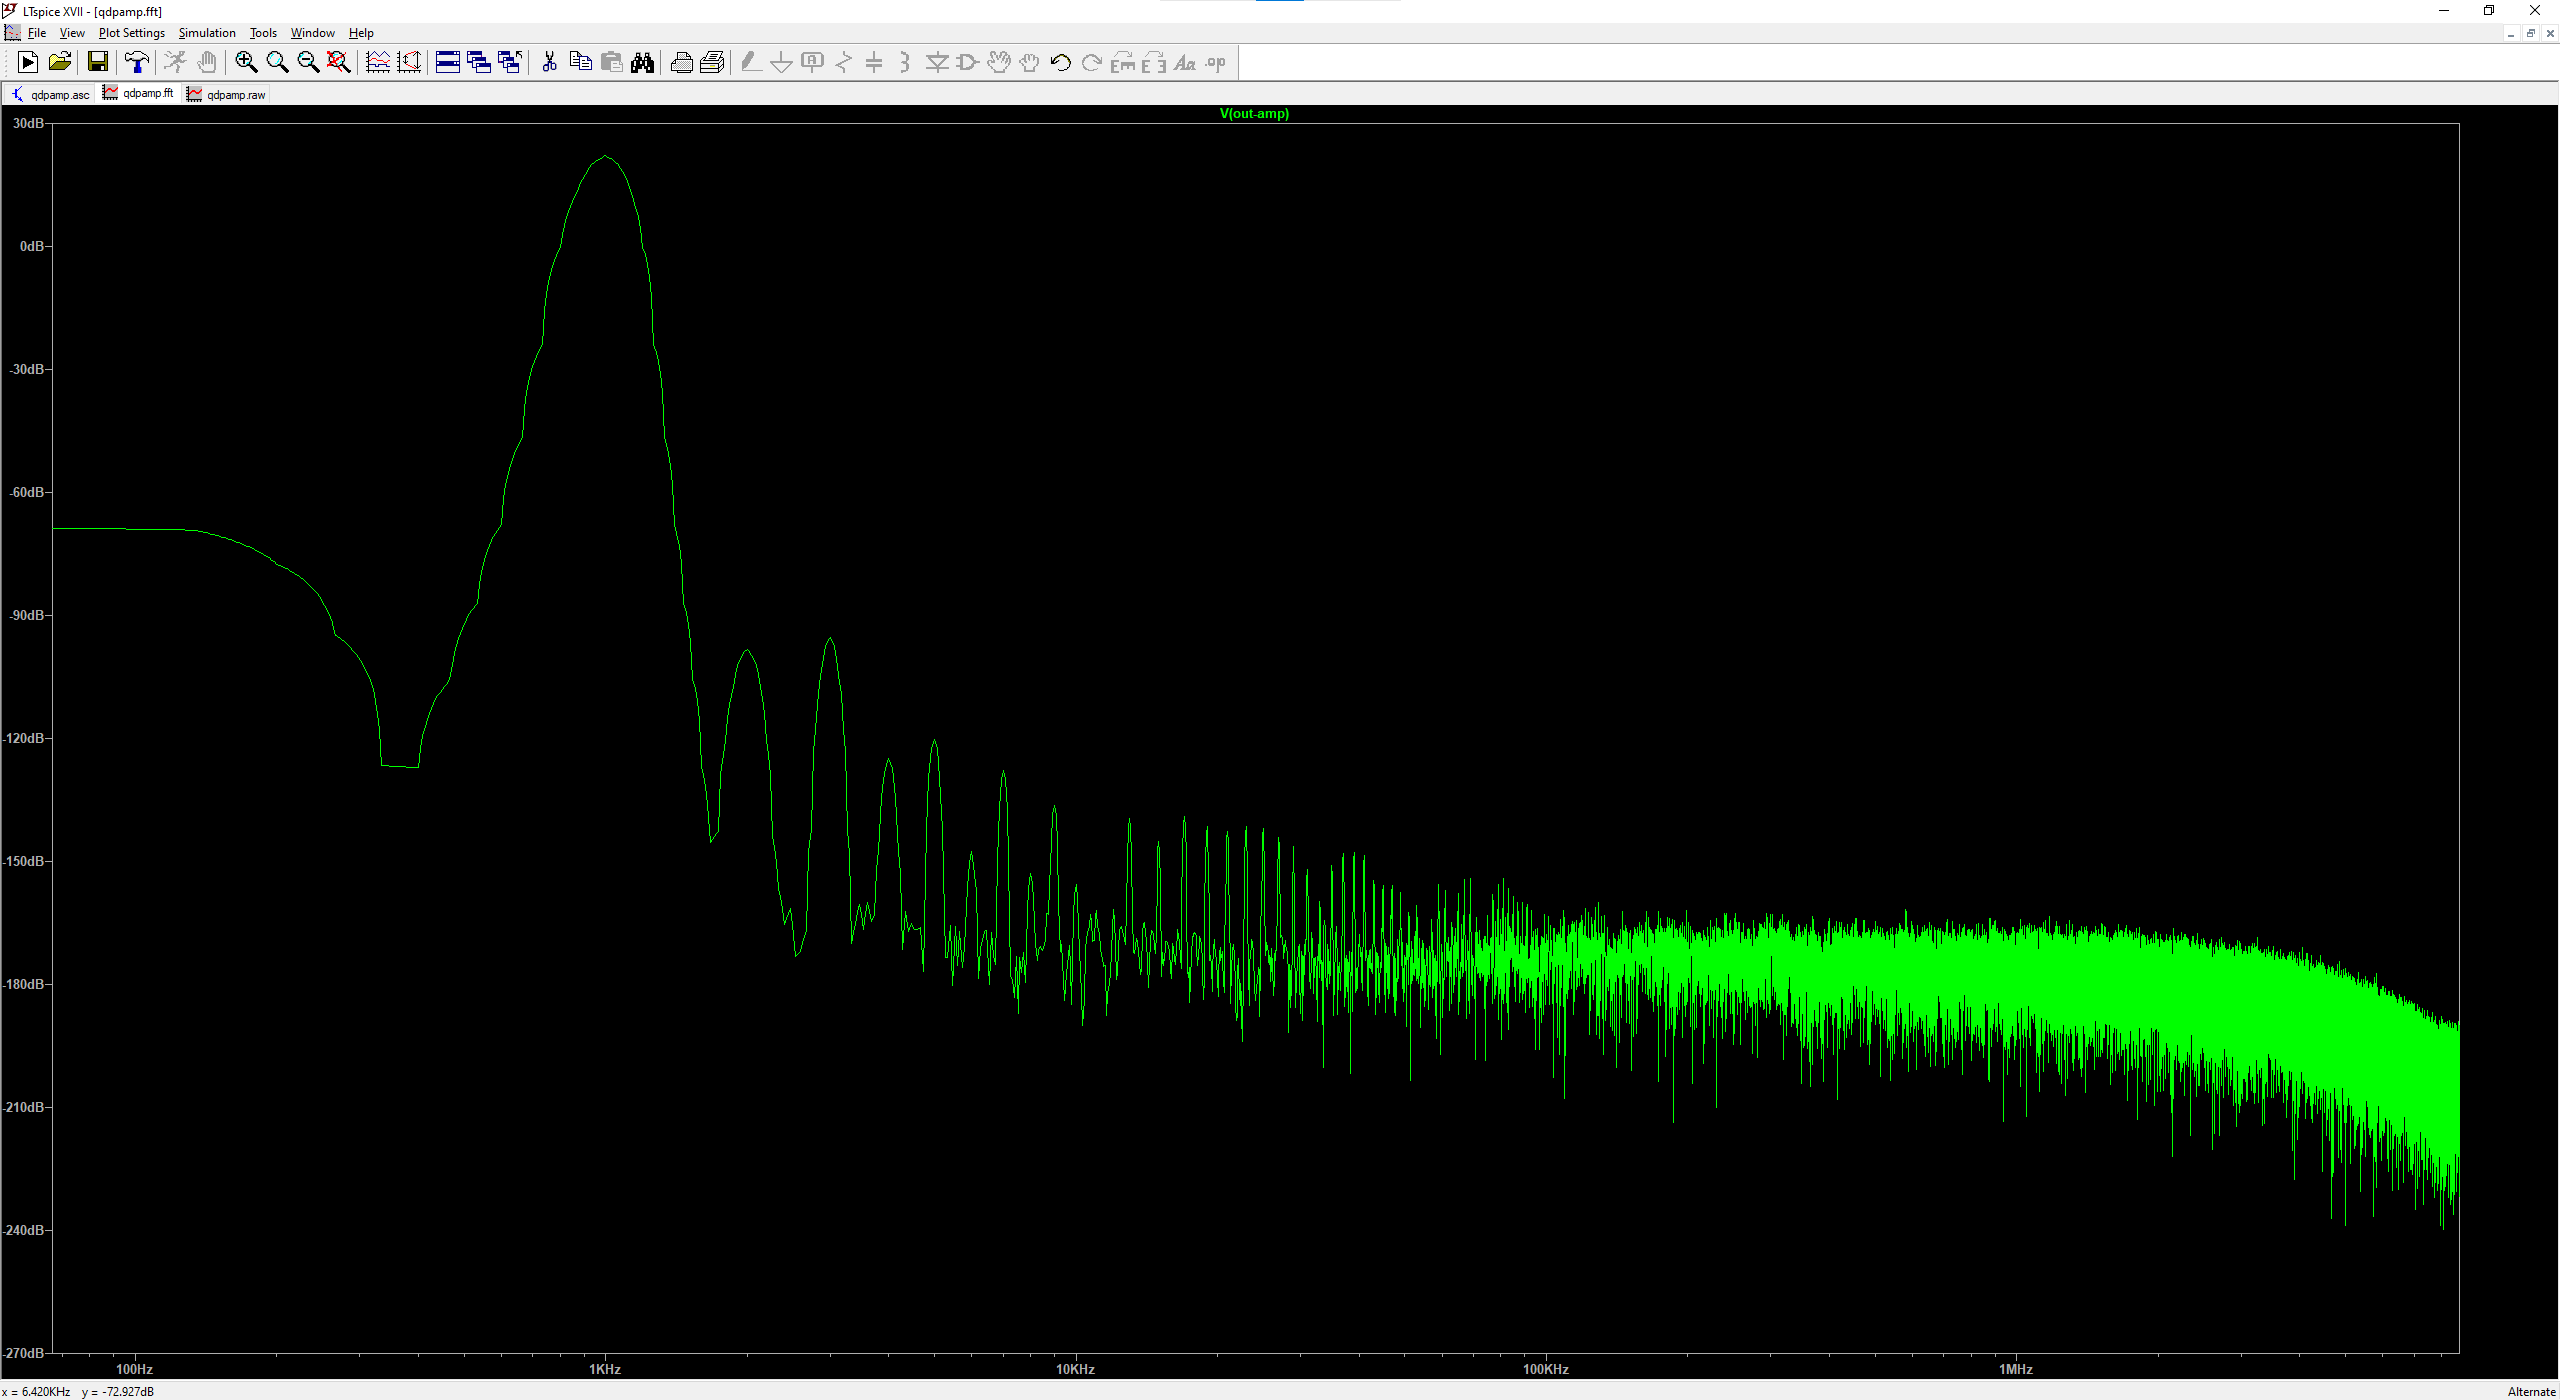Click the LTspice document icon beside File
The image size is (2560, 1400).
(12, 33)
